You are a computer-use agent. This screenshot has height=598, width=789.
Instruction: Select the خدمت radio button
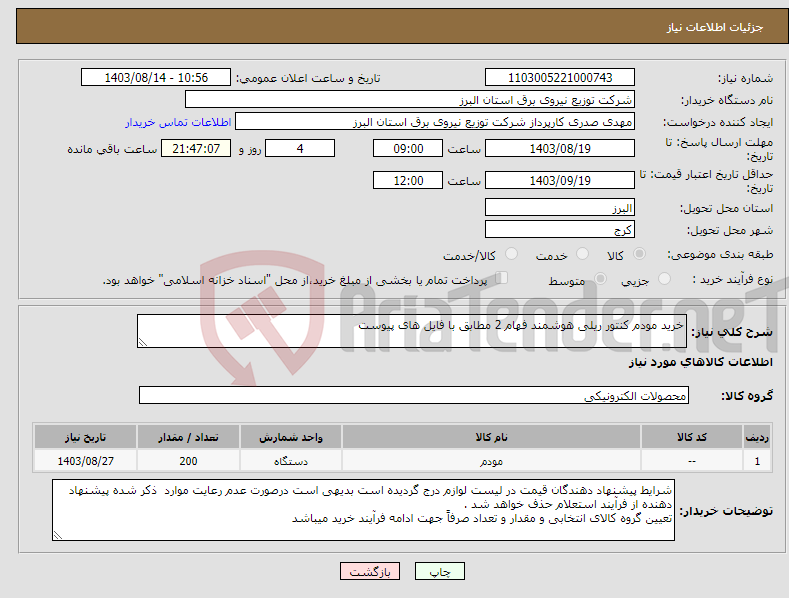(x=582, y=254)
